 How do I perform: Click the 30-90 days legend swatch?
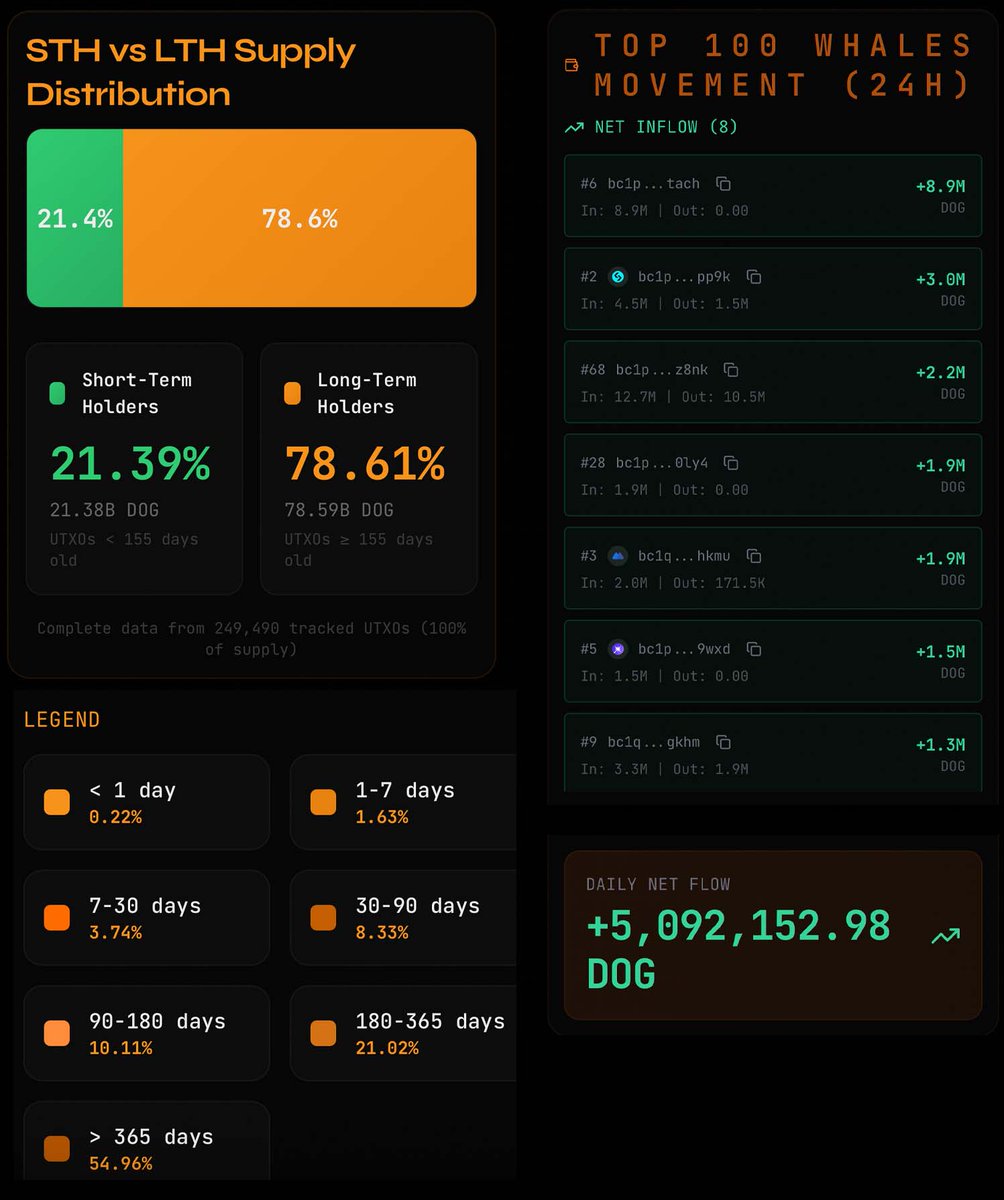pos(323,918)
